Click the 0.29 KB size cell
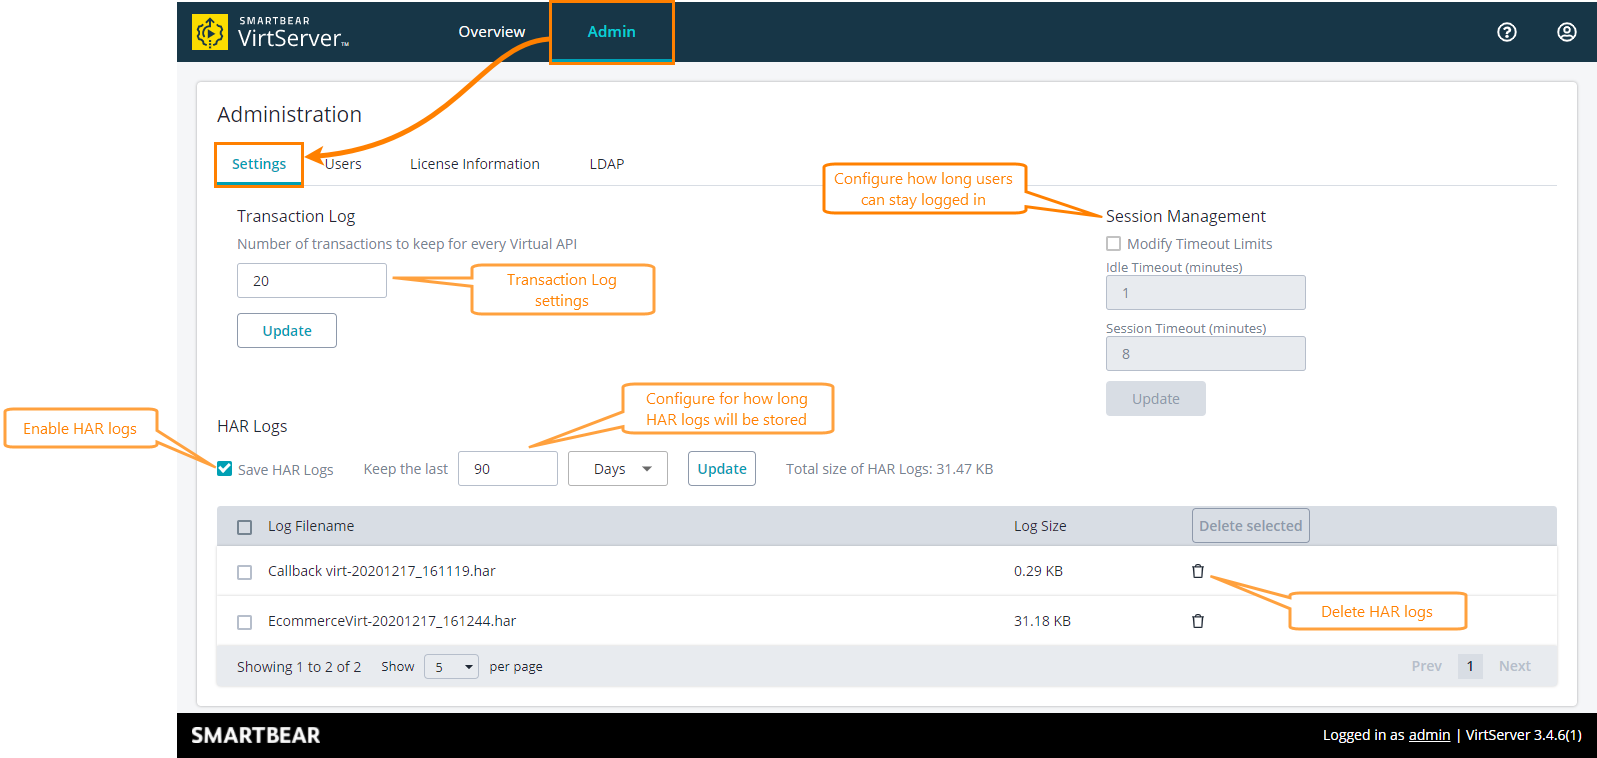This screenshot has height=758, width=1597. point(1038,571)
